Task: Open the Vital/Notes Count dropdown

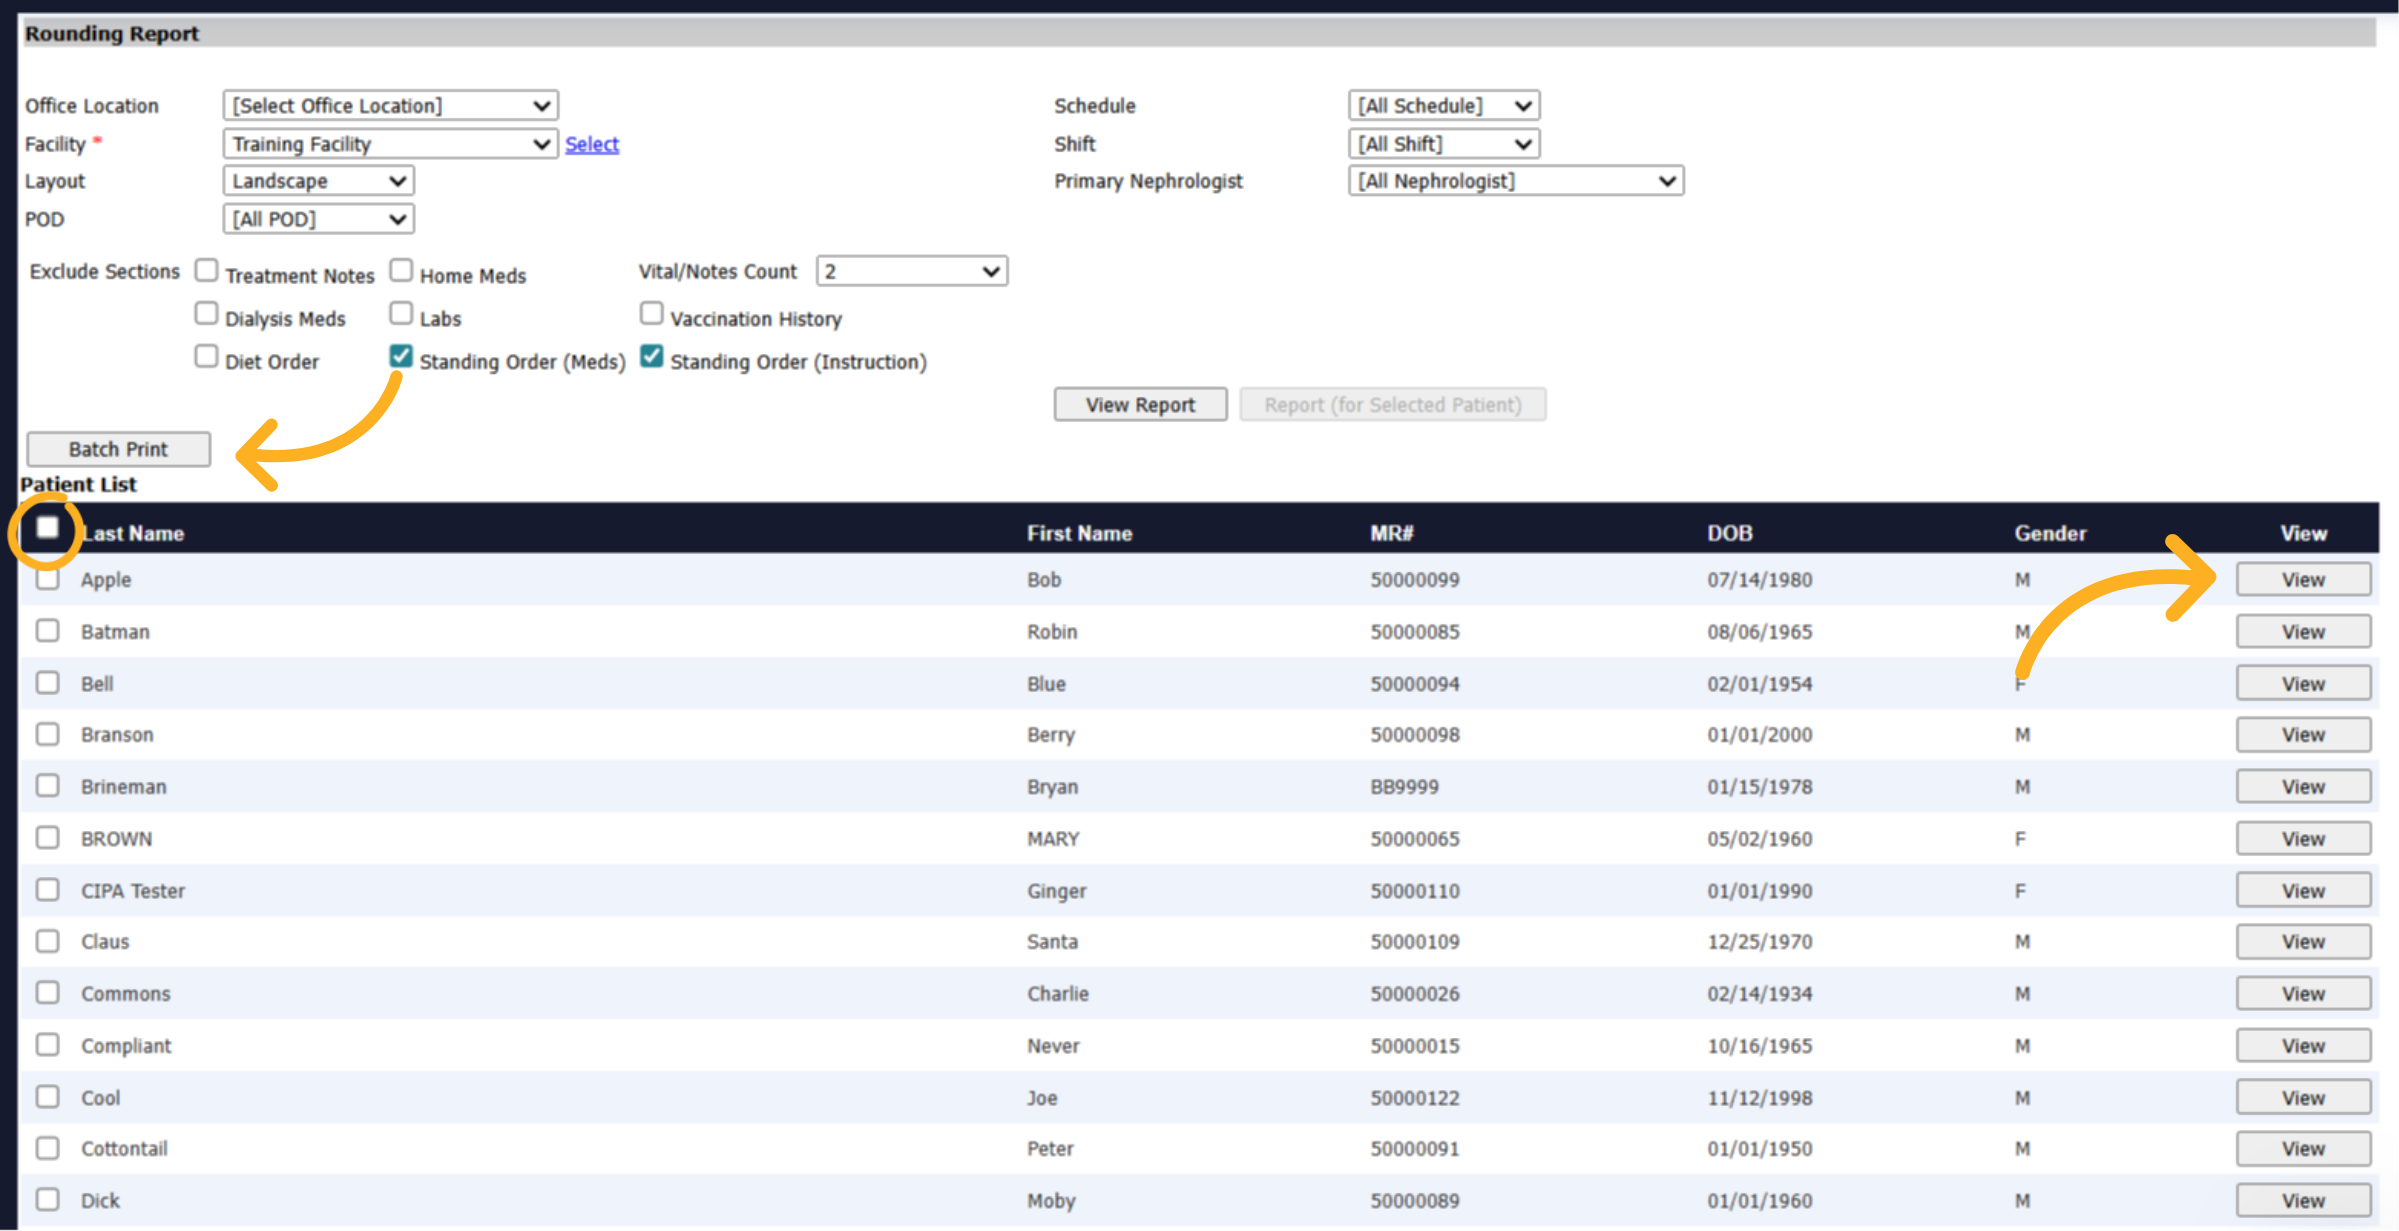Action: click(x=911, y=271)
